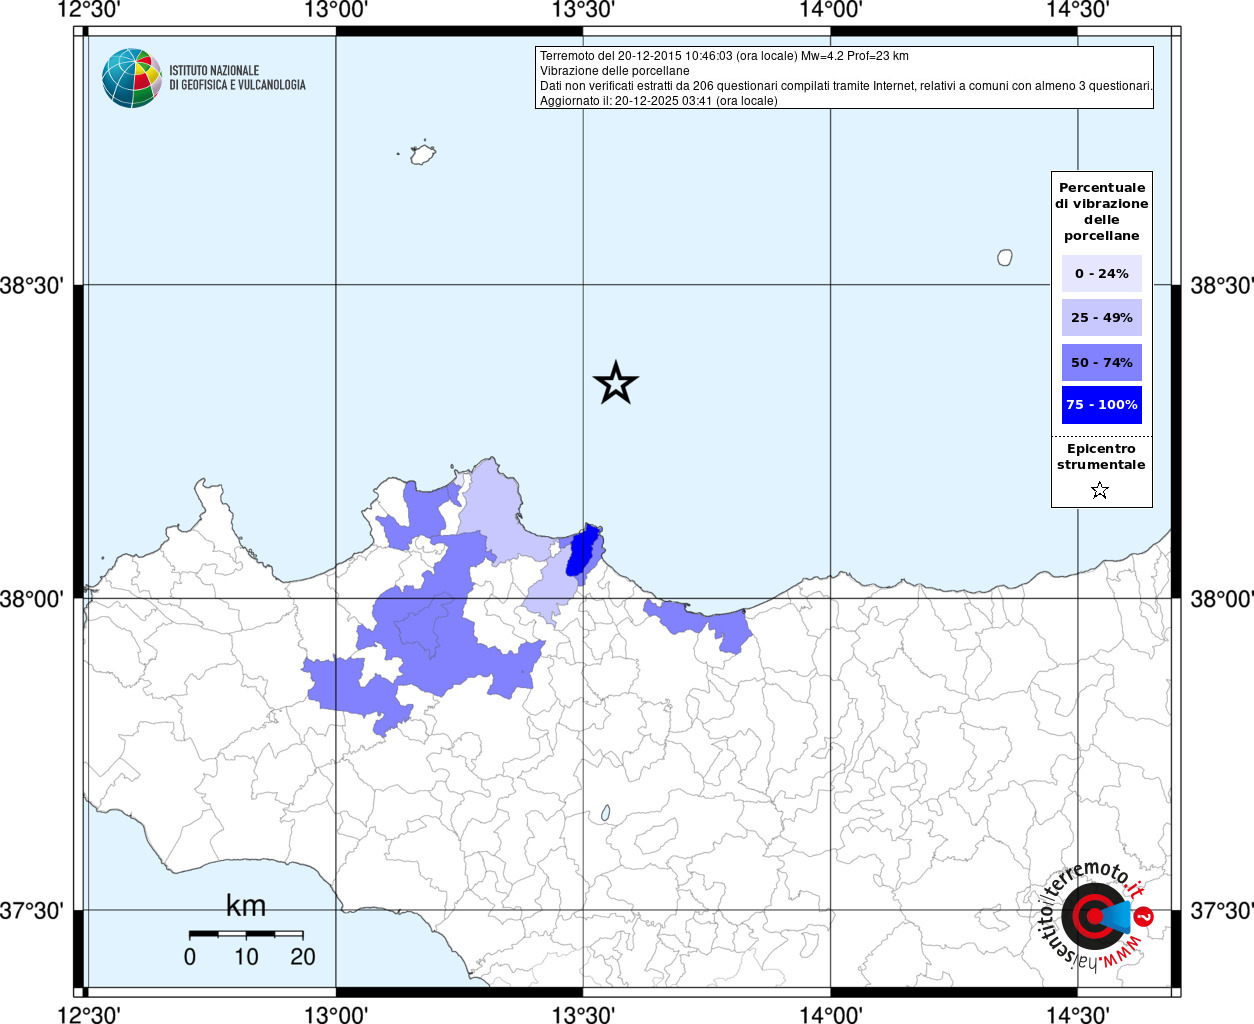This screenshot has height=1024, width=1254.
Task: Click the star symbol in the legend
Action: point(1100,490)
